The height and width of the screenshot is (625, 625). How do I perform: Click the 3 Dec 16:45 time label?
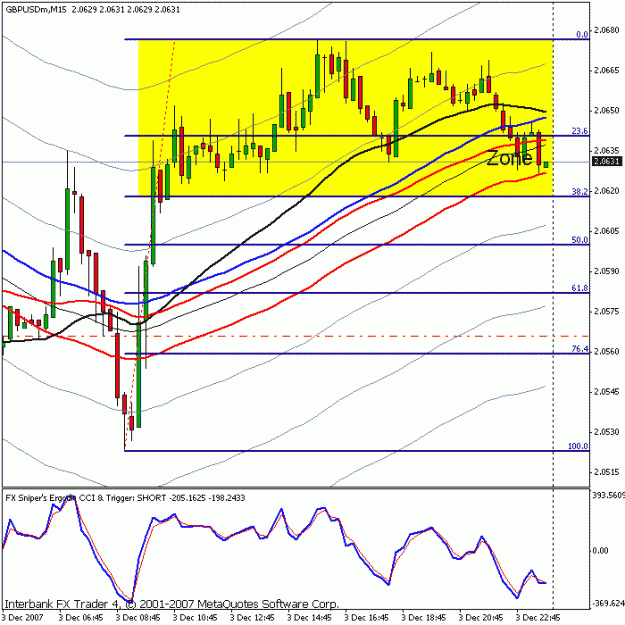point(366,618)
